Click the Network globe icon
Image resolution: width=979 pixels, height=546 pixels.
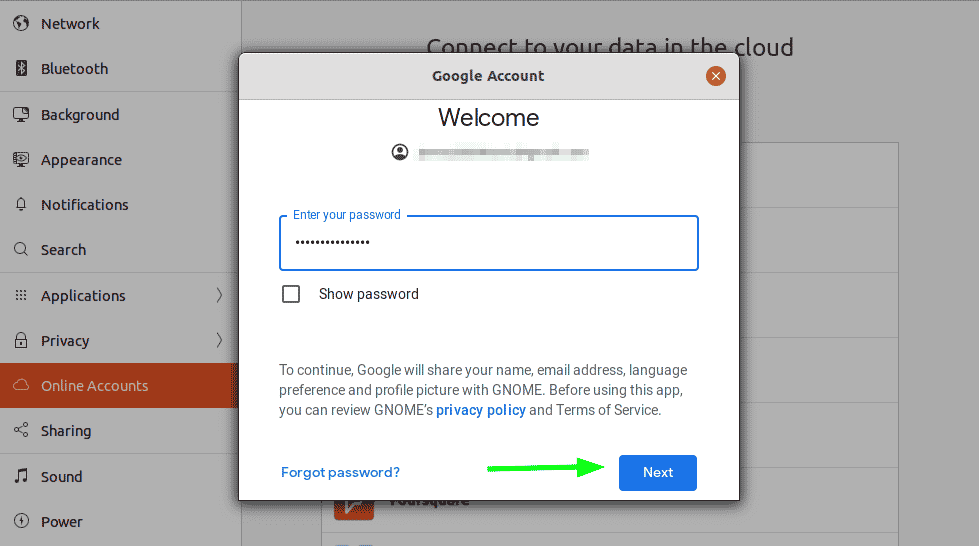21,23
